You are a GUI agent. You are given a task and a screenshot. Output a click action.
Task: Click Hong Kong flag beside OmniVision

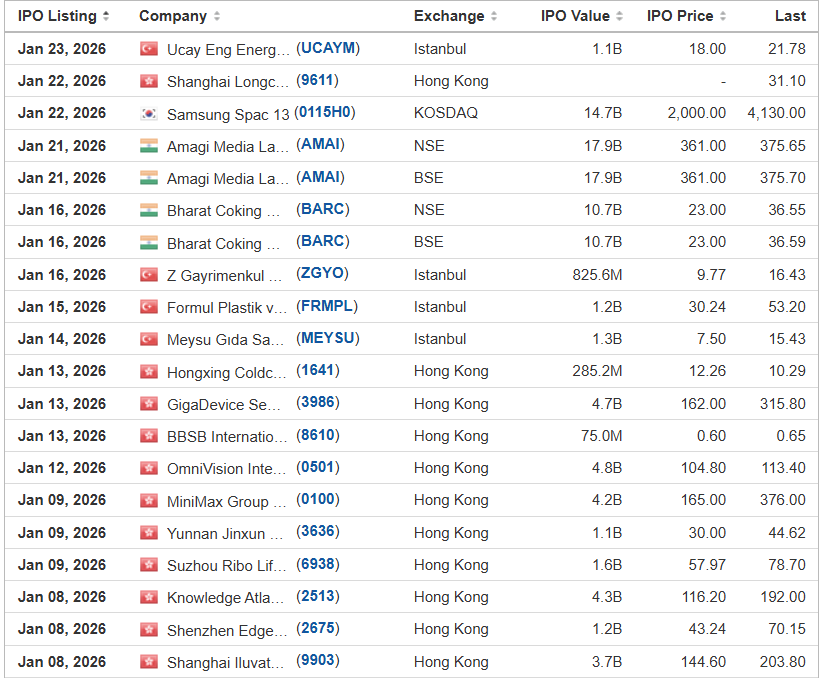click(149, 468)
